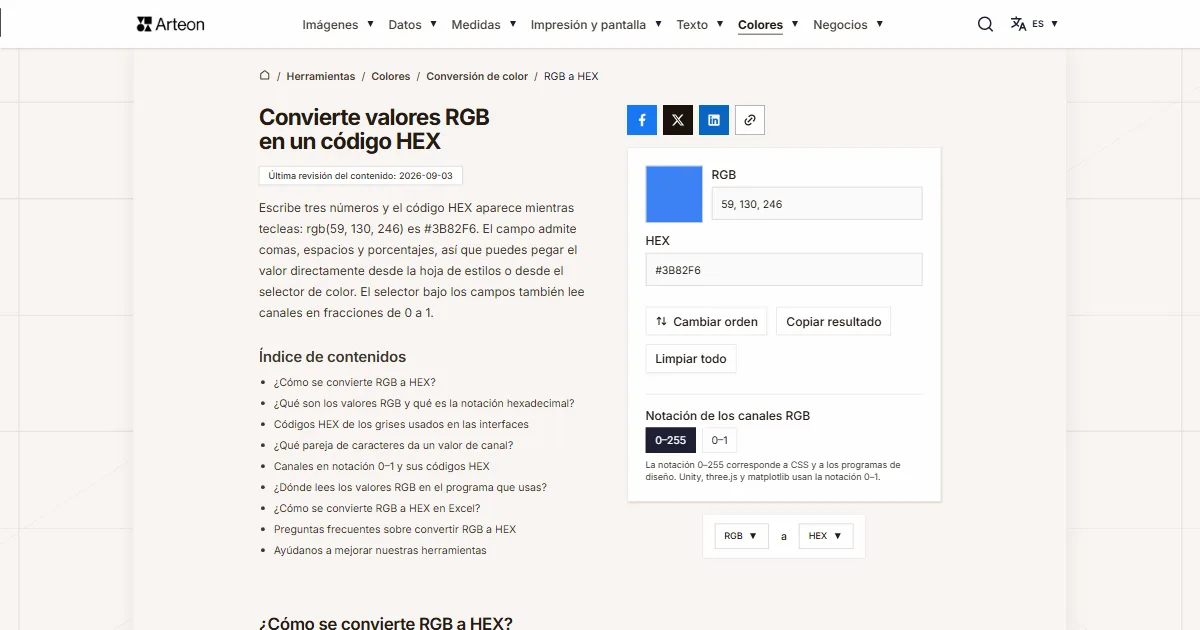Click Limpiar todo button
The height and width of the screenshot is (630, 1200).
[x=691, y=359]
